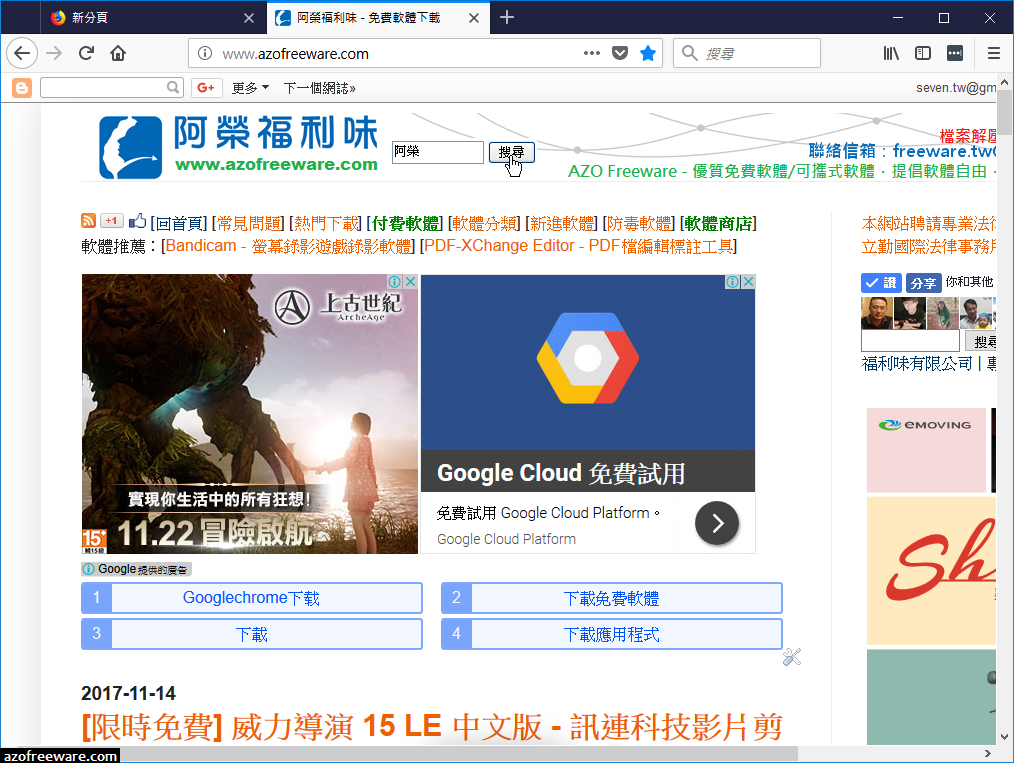Click the Google Cloud ad arrow button
1014x763 pixels.
point(717,522)
